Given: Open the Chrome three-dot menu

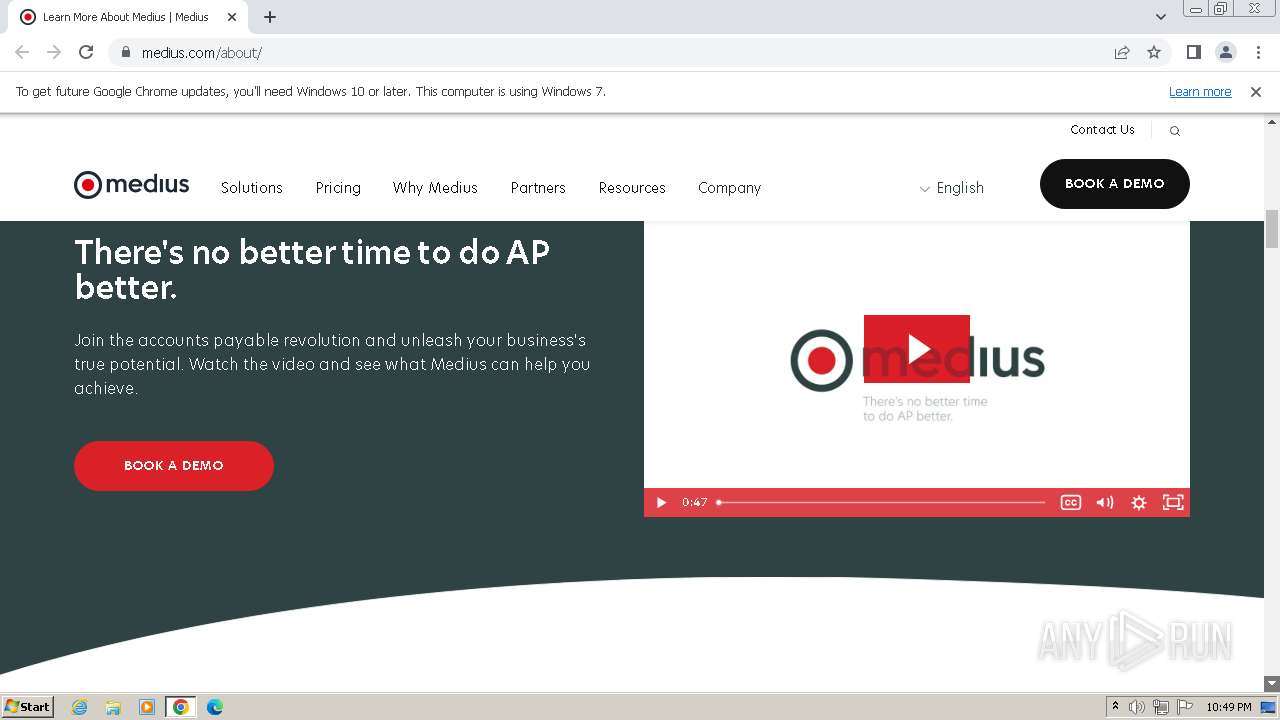Looking at the screenshot, I should coord(1258,52).
